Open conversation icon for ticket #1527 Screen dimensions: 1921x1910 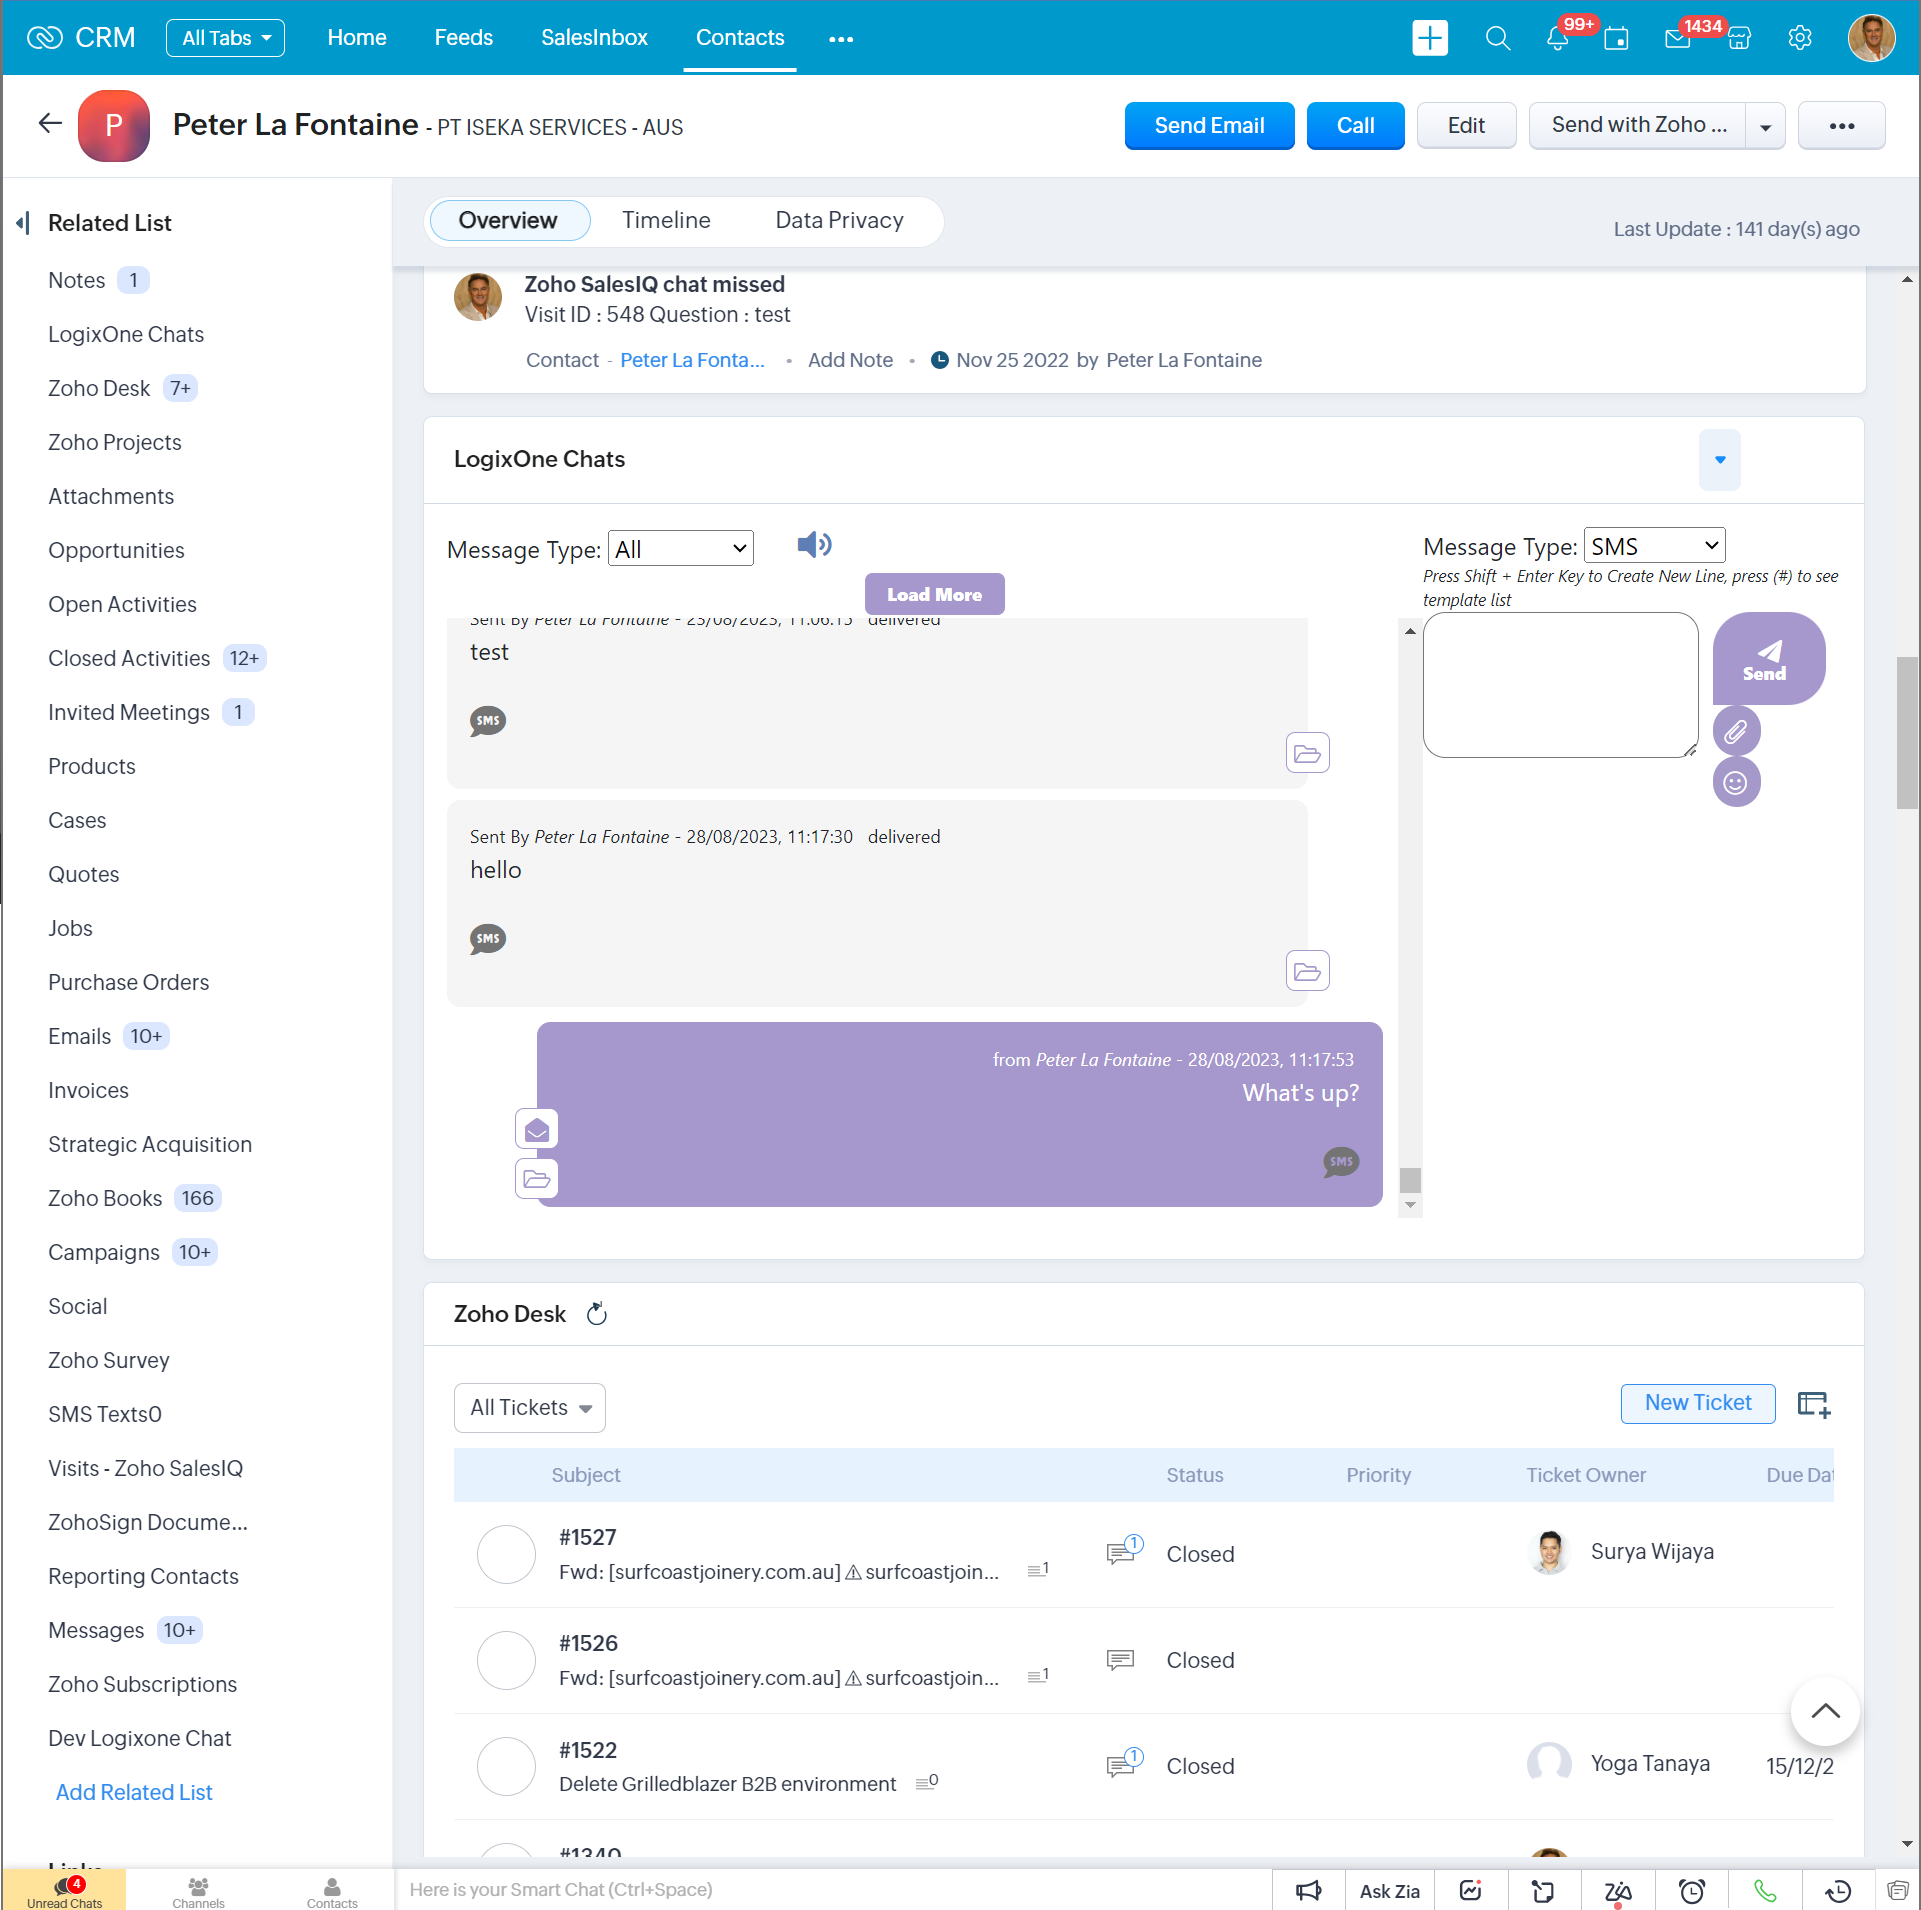pyautogui.click(x=1123, y=1551)
